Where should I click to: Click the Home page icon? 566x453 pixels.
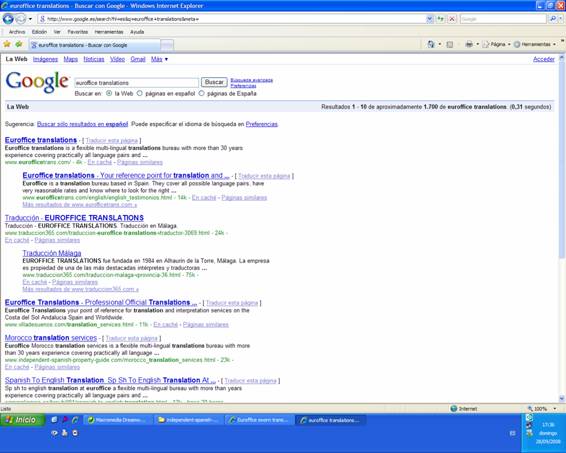[x=431, y=44]
